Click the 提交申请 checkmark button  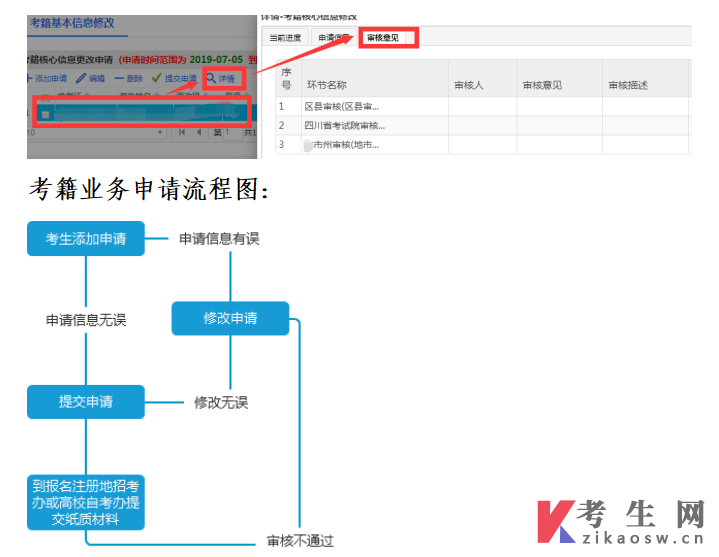coord(174,78)
